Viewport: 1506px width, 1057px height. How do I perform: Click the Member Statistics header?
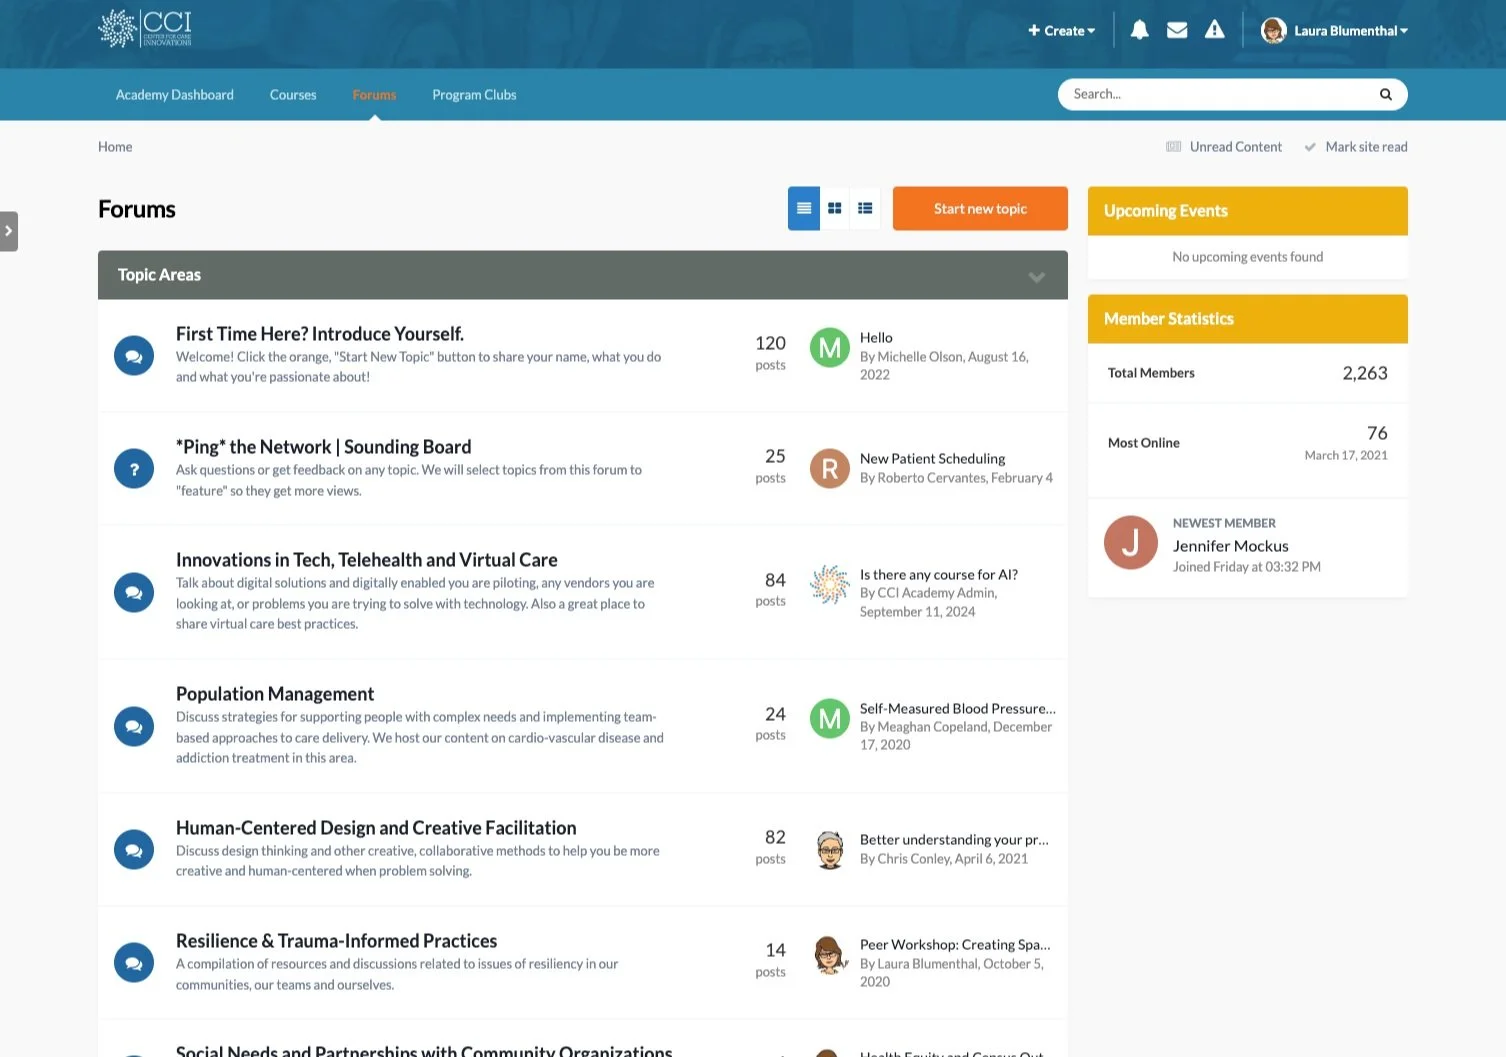pos(1169,319)
